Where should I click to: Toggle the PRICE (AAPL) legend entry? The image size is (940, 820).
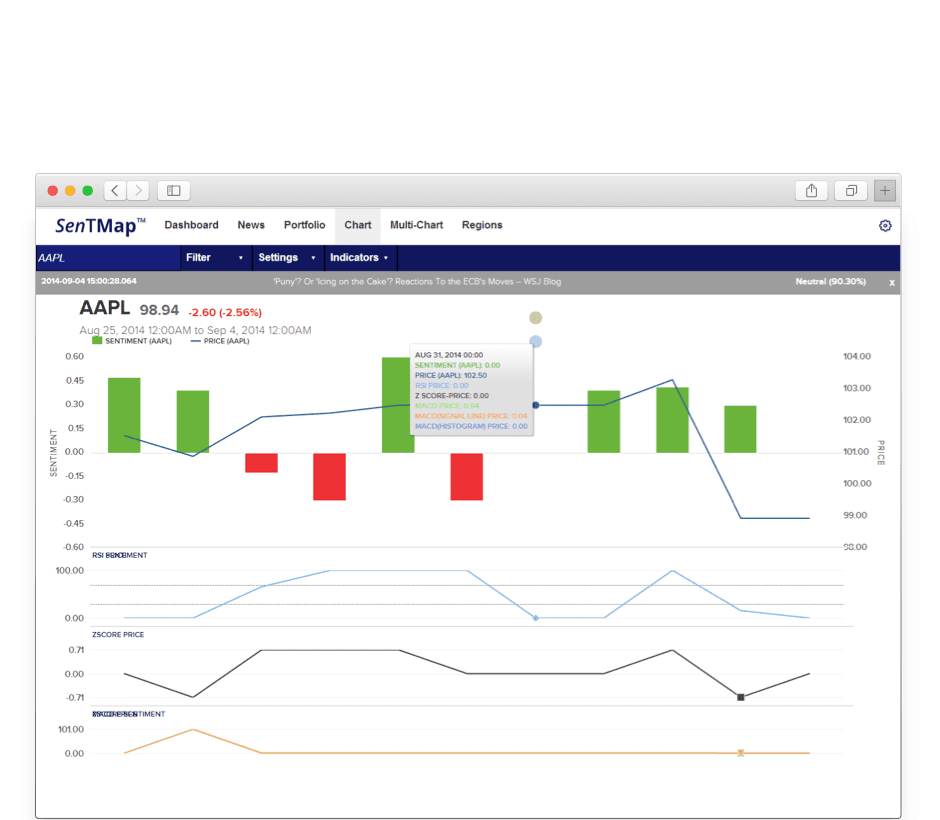(220, 341)
